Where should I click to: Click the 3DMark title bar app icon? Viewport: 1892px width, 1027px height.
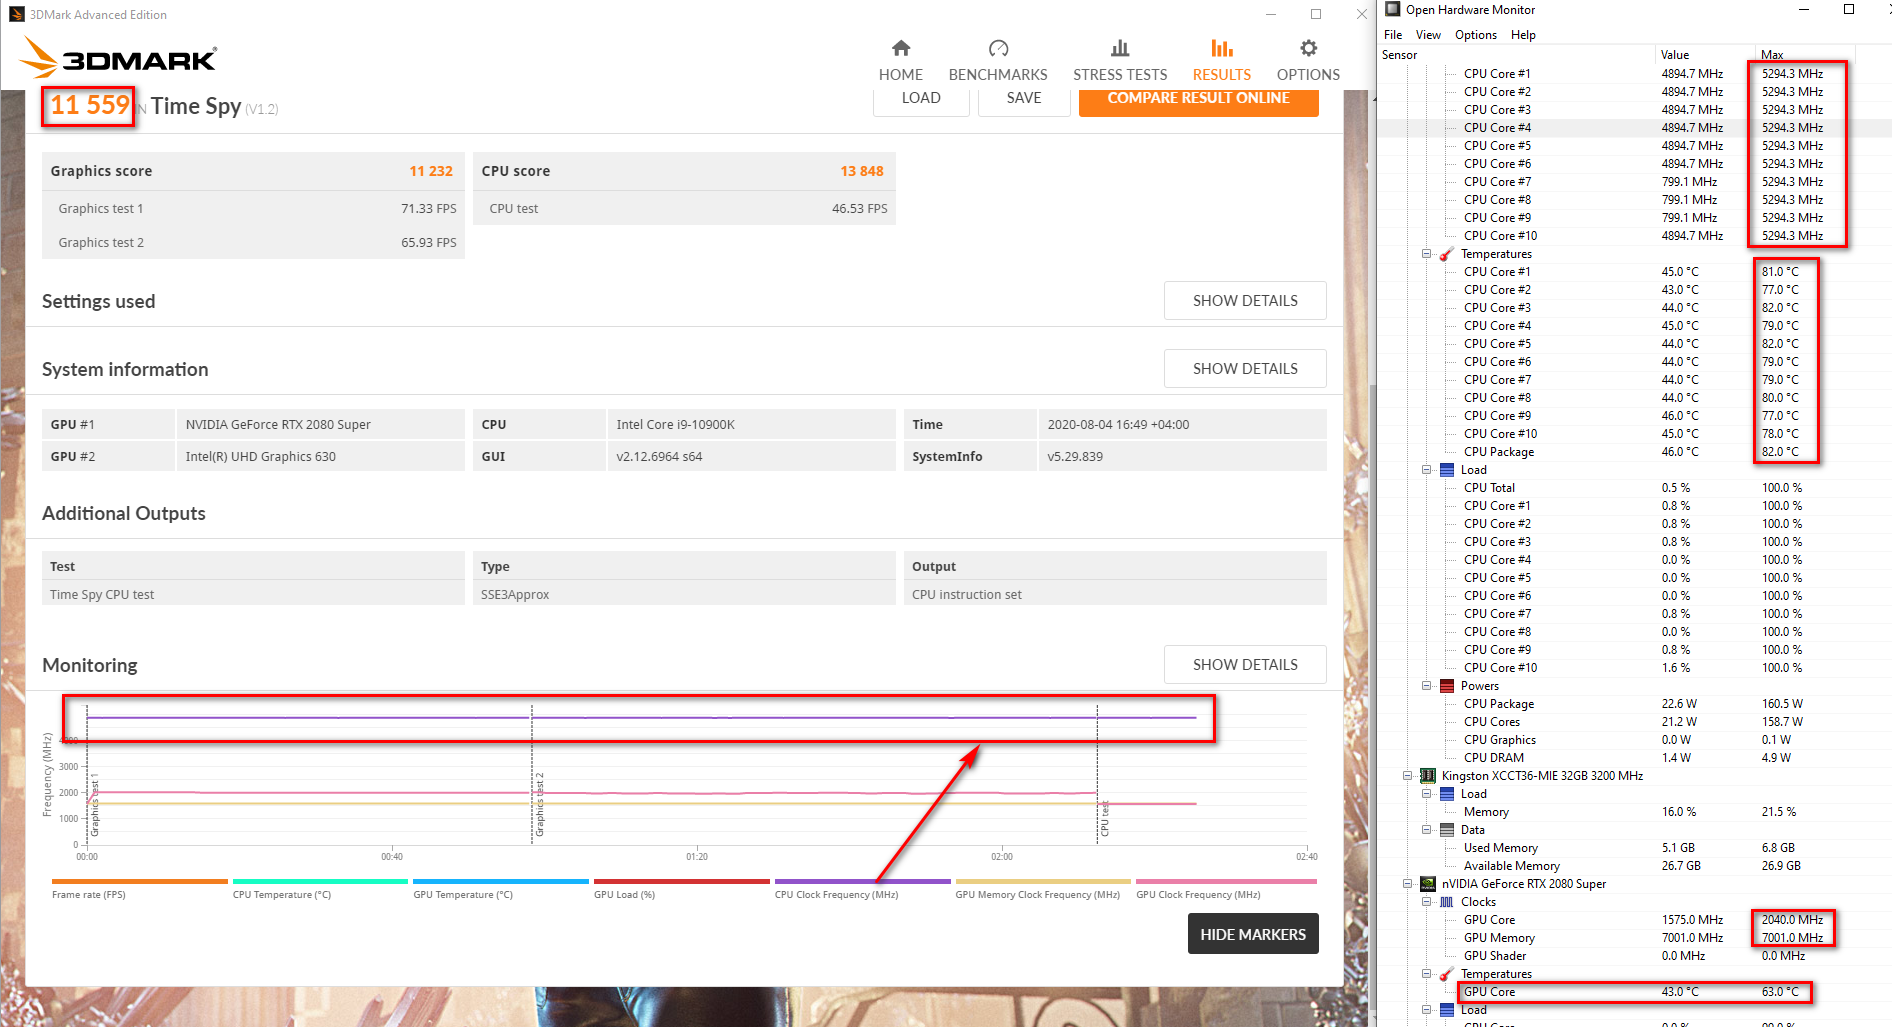(16, 14)
